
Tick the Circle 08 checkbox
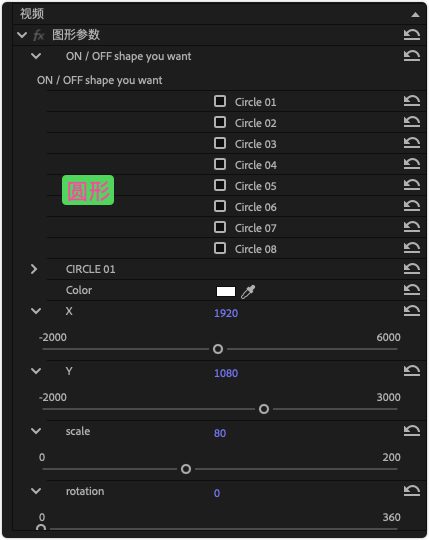tap(220, 248)
